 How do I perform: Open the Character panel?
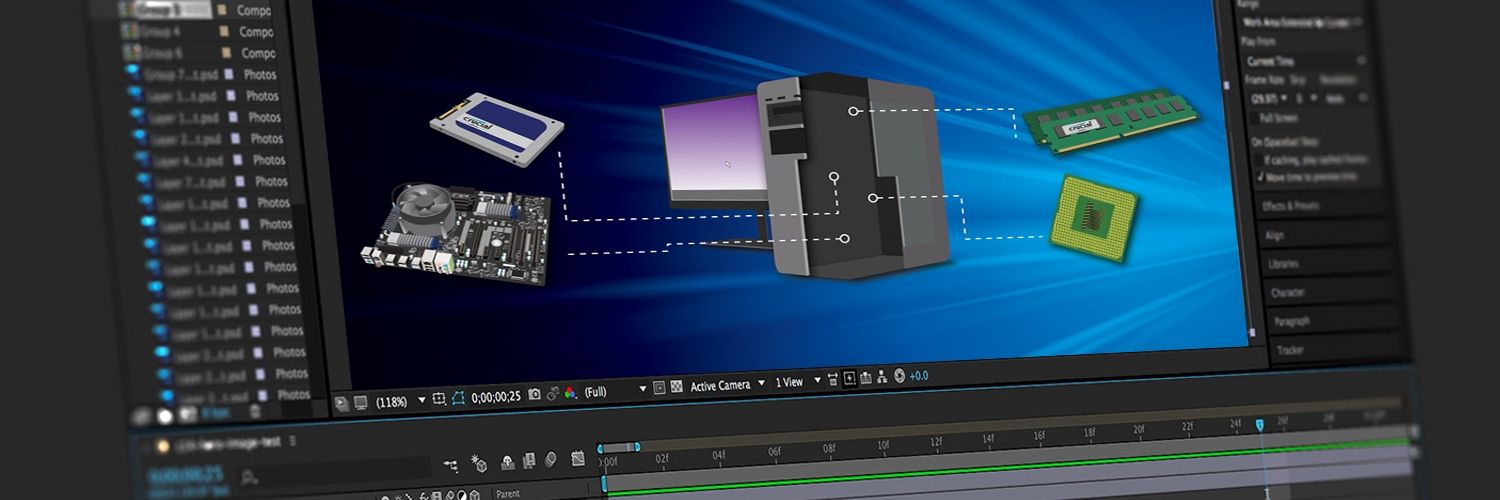click(1287, 293)
